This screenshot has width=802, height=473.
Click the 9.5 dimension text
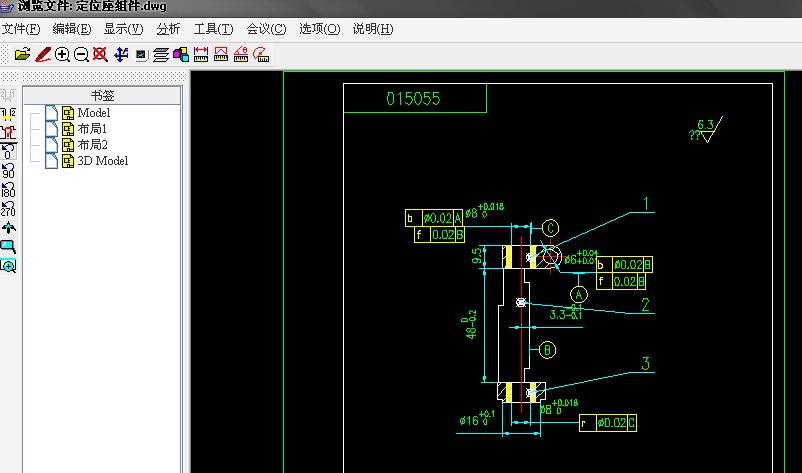pos(477,255)
